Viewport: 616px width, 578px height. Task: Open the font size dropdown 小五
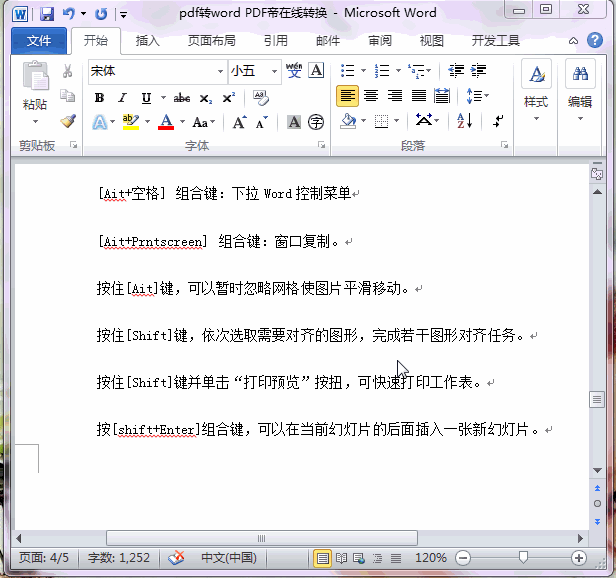[274, 71]
